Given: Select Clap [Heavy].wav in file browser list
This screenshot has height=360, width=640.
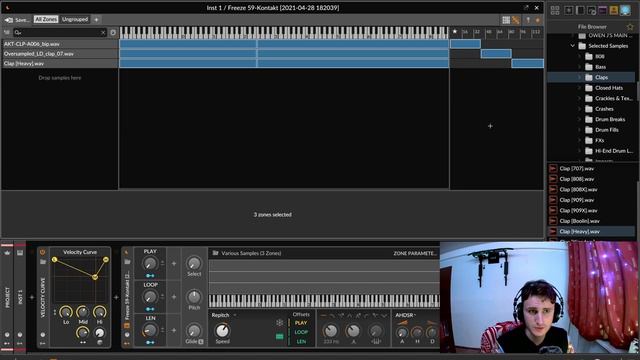Looking at the screenshot, I should click(591, 231).
